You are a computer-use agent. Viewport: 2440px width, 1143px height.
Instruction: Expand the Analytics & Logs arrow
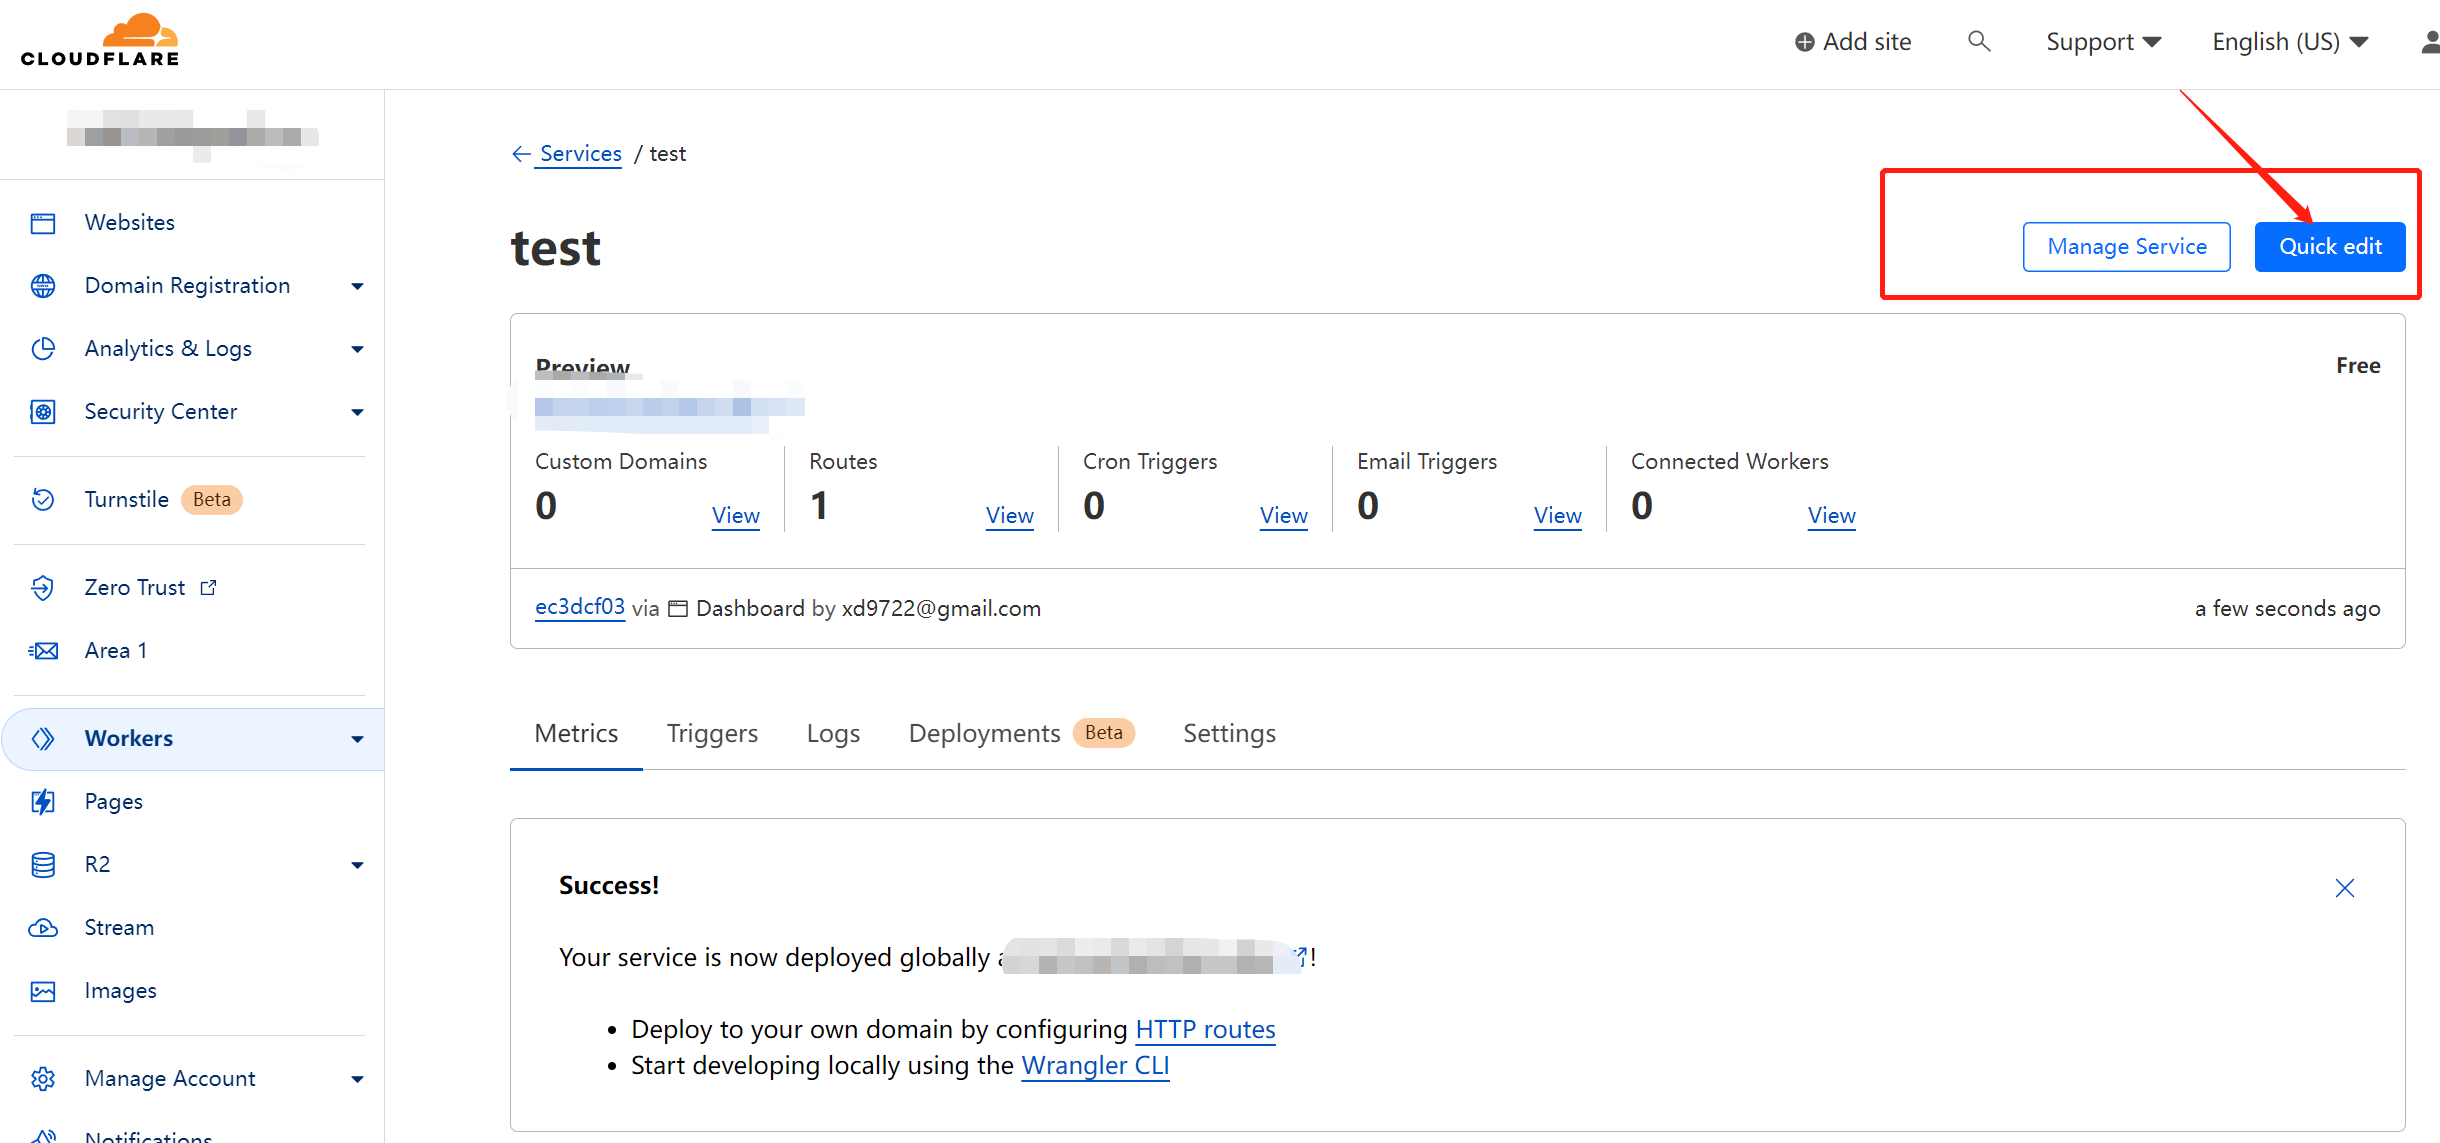coord(357,350)
